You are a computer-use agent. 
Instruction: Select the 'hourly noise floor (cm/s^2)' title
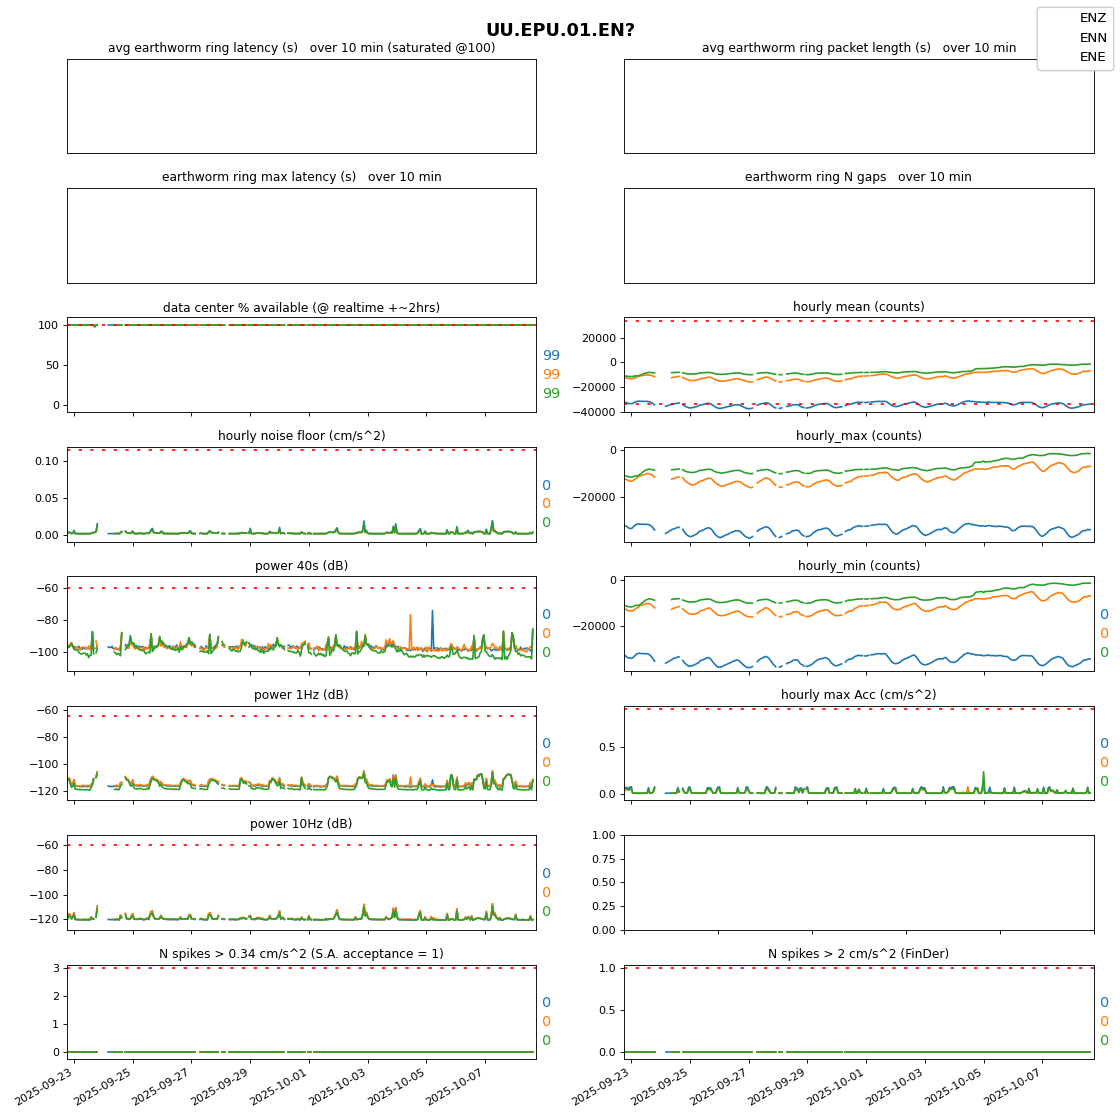point(301,436)
